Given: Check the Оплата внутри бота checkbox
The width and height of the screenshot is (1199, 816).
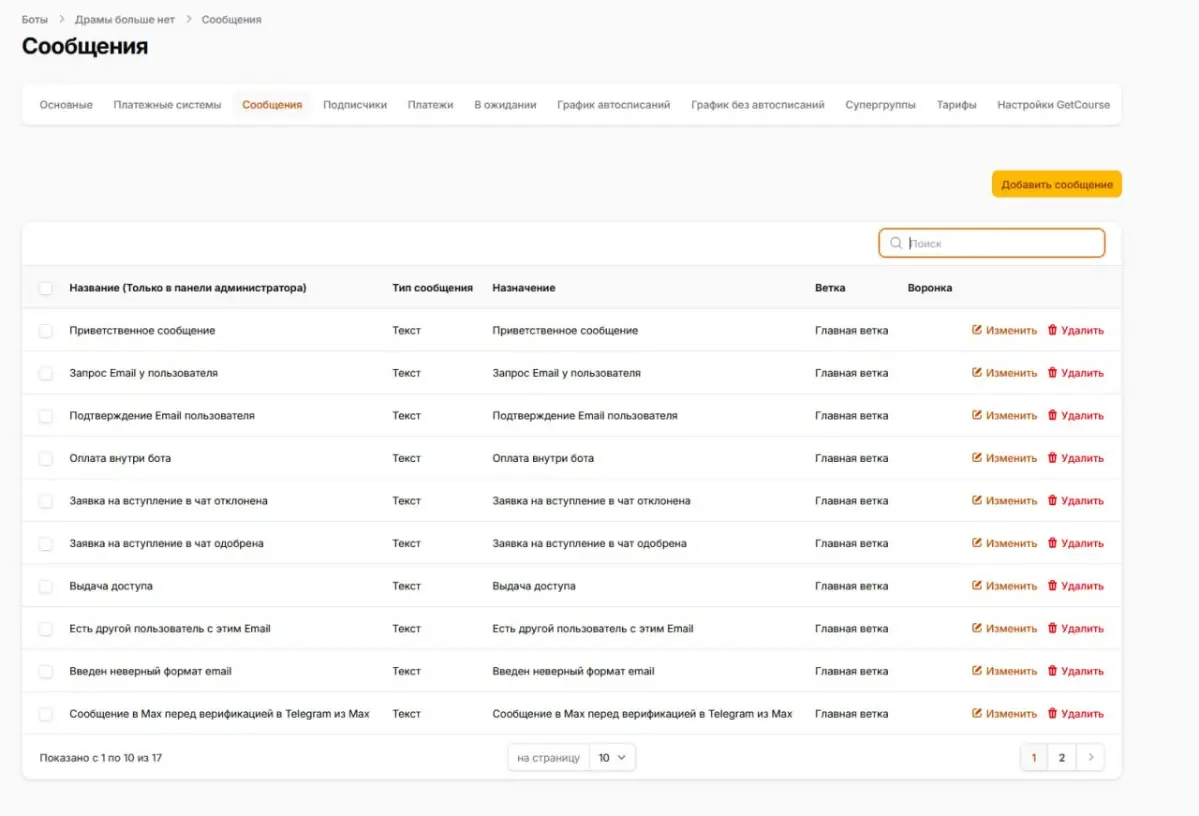Looking at the screenshot, I should click(x=46, y=458).
